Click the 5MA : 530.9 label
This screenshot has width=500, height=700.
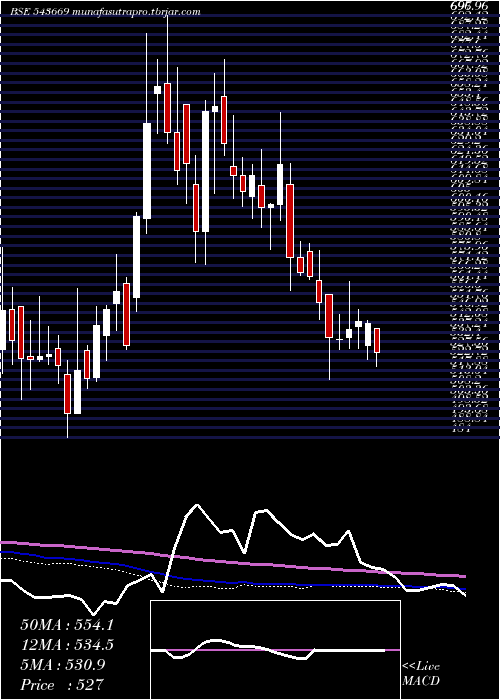point(63,665)
